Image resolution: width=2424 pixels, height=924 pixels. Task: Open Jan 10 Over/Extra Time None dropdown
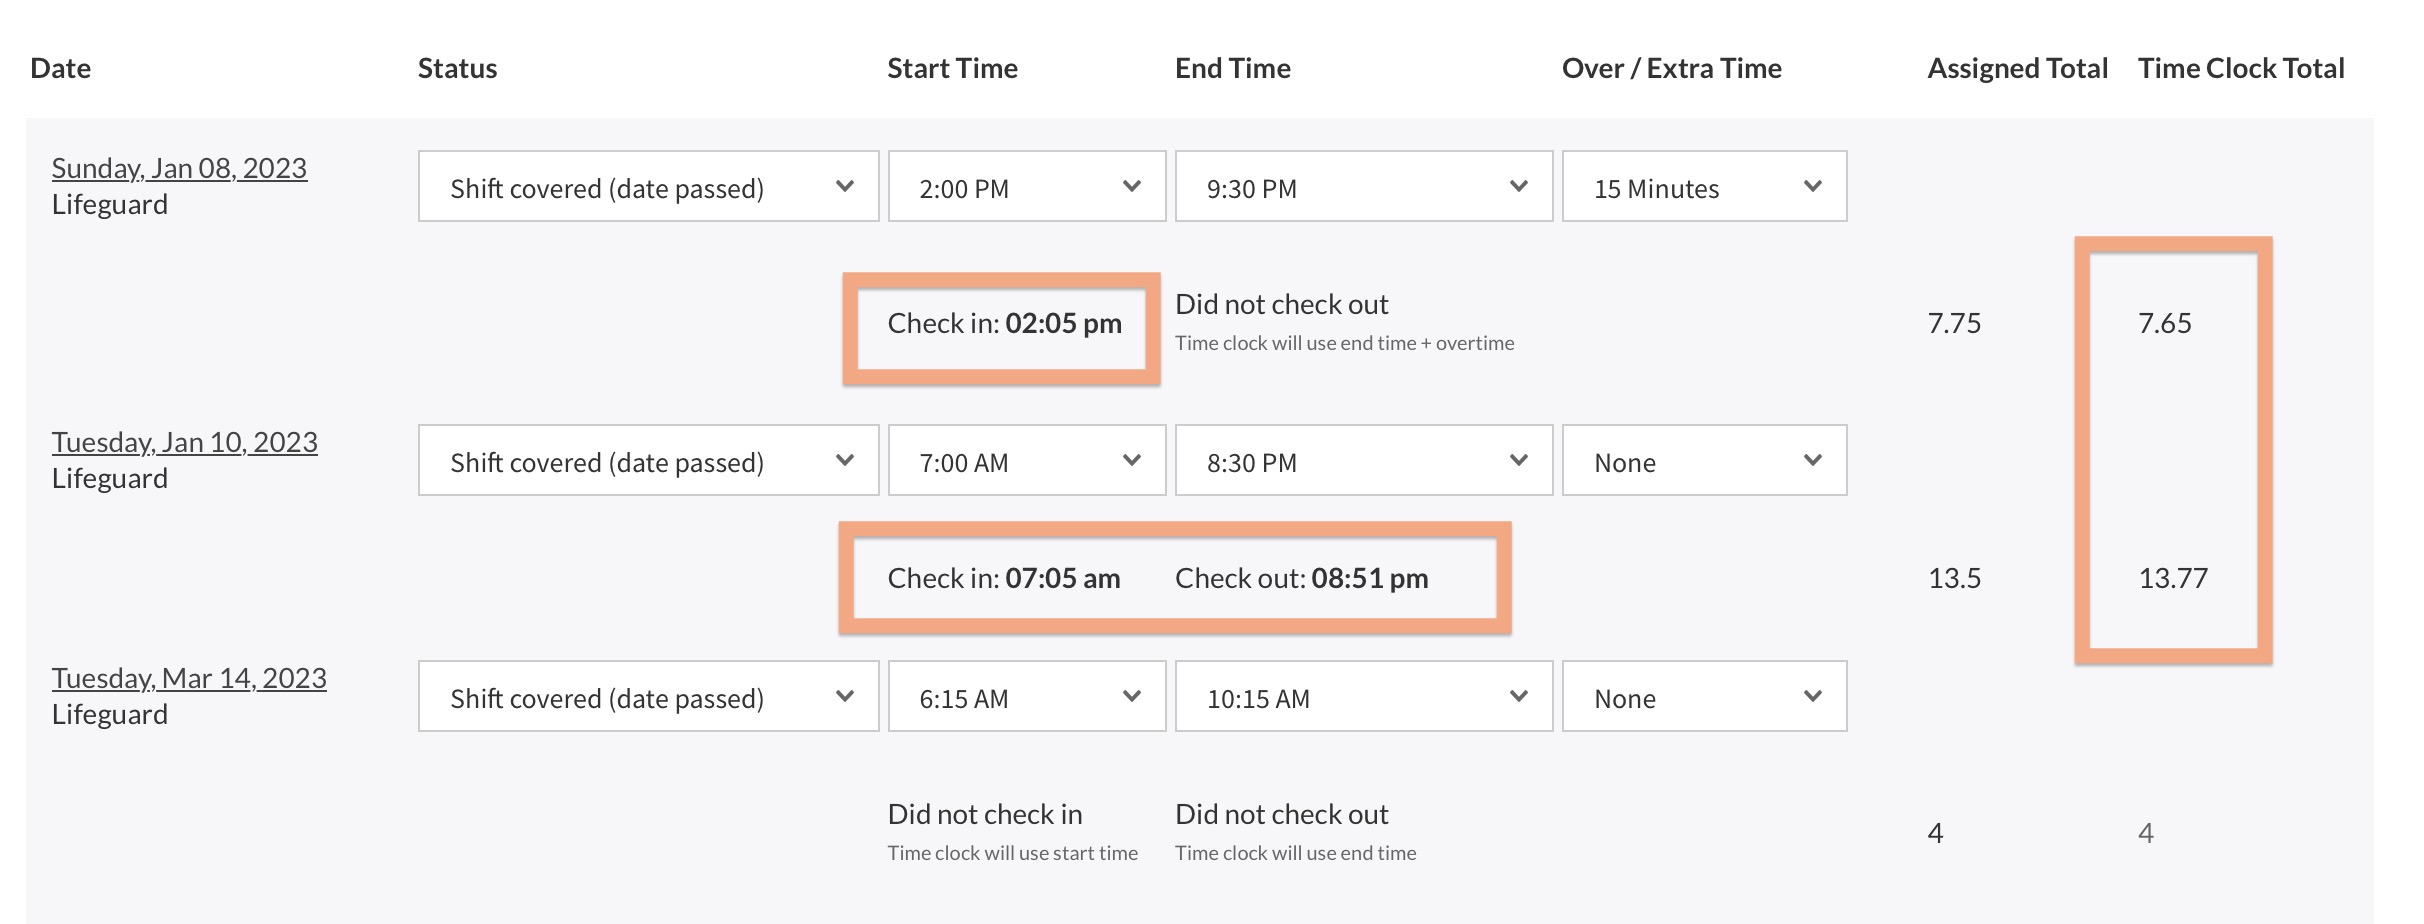pyautogui.click(x=1704, y=461)
